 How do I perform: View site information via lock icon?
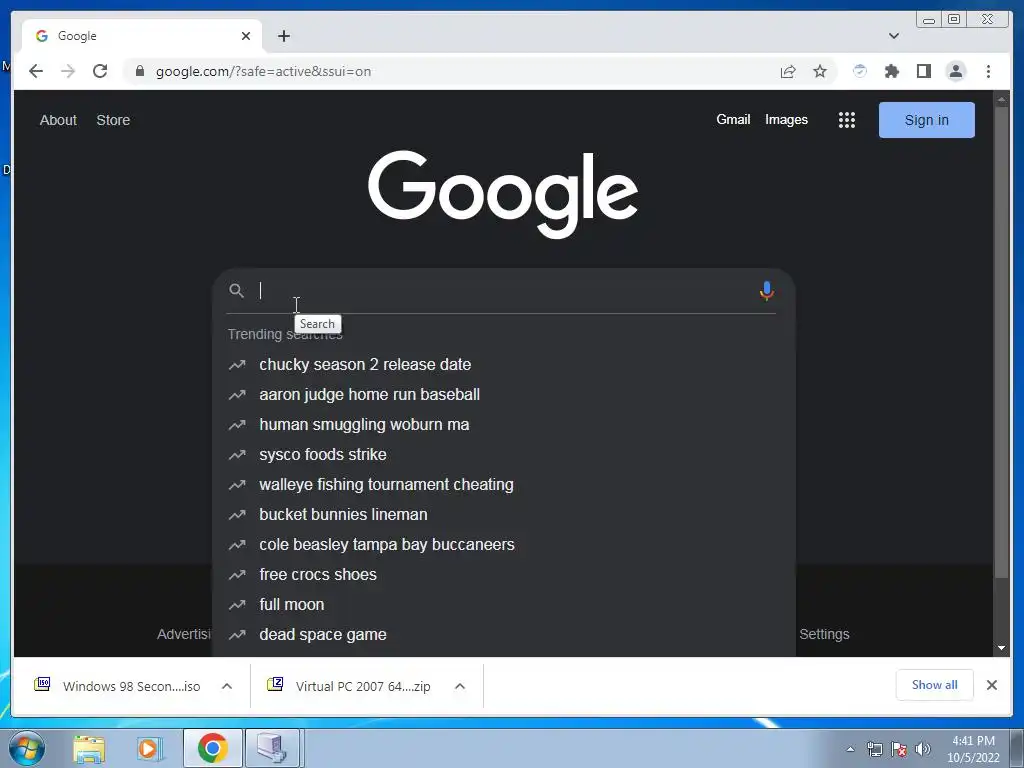click(x=139, y=71)
